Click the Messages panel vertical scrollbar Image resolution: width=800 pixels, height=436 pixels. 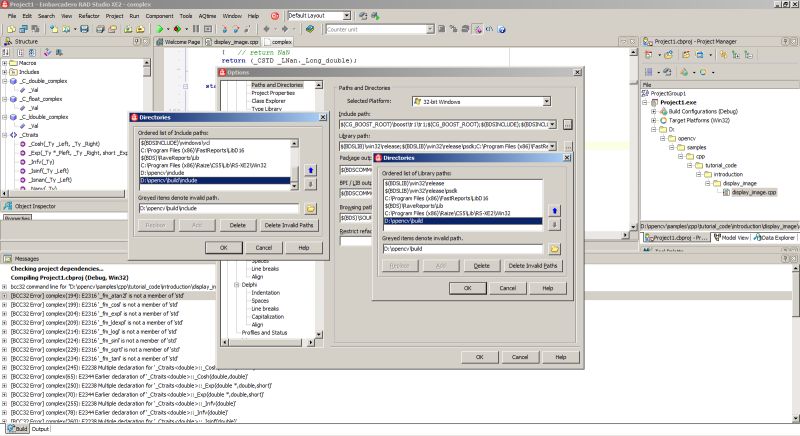click(x=795, y=343)
